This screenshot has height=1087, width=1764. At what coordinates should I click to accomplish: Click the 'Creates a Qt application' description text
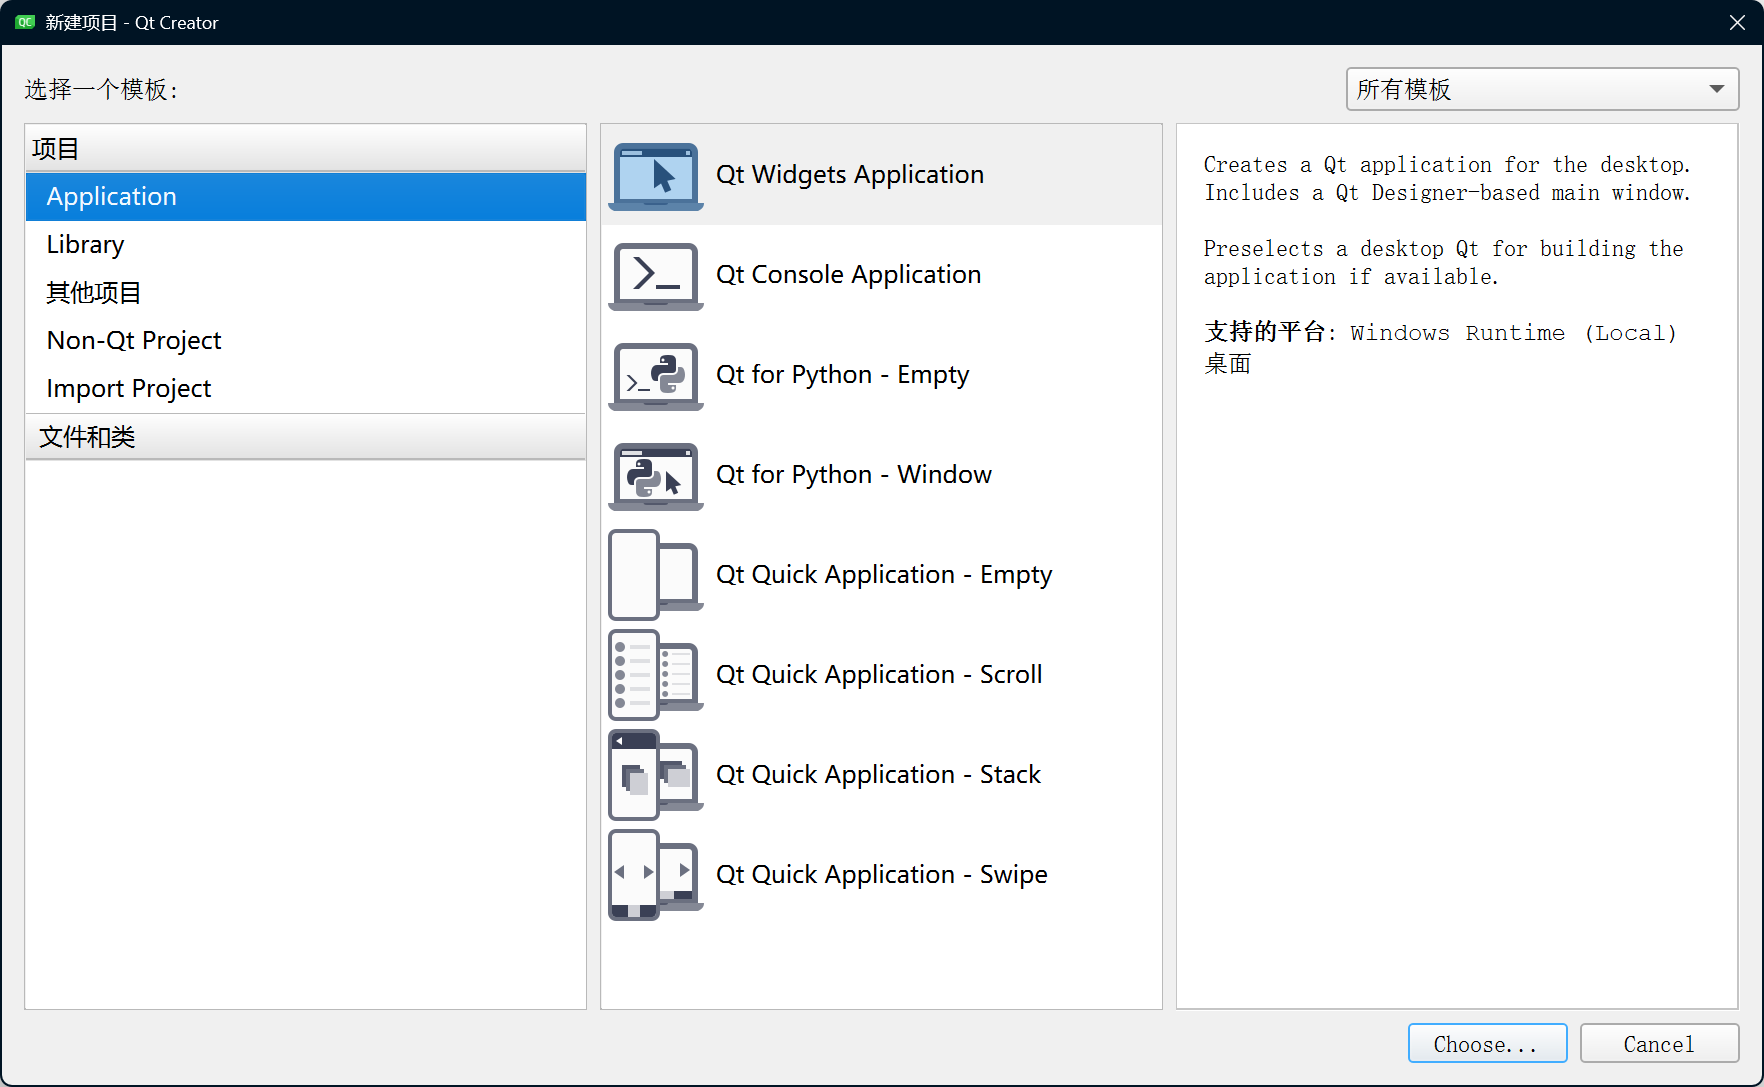click(x=1447, y=179)
